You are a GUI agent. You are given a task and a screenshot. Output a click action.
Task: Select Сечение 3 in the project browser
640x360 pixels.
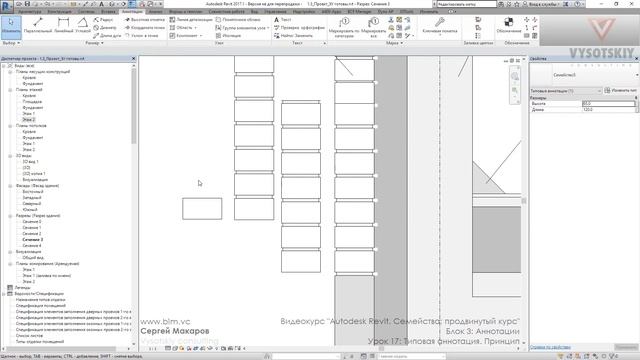(x=33, y=240)
